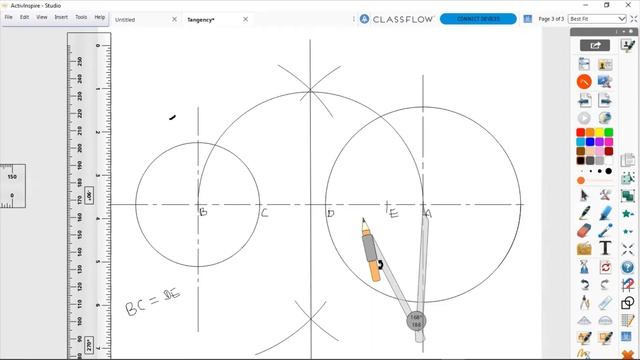Select the Eraser tool
The height and width of the screenshot is (360, 640).
click(584, 231)
